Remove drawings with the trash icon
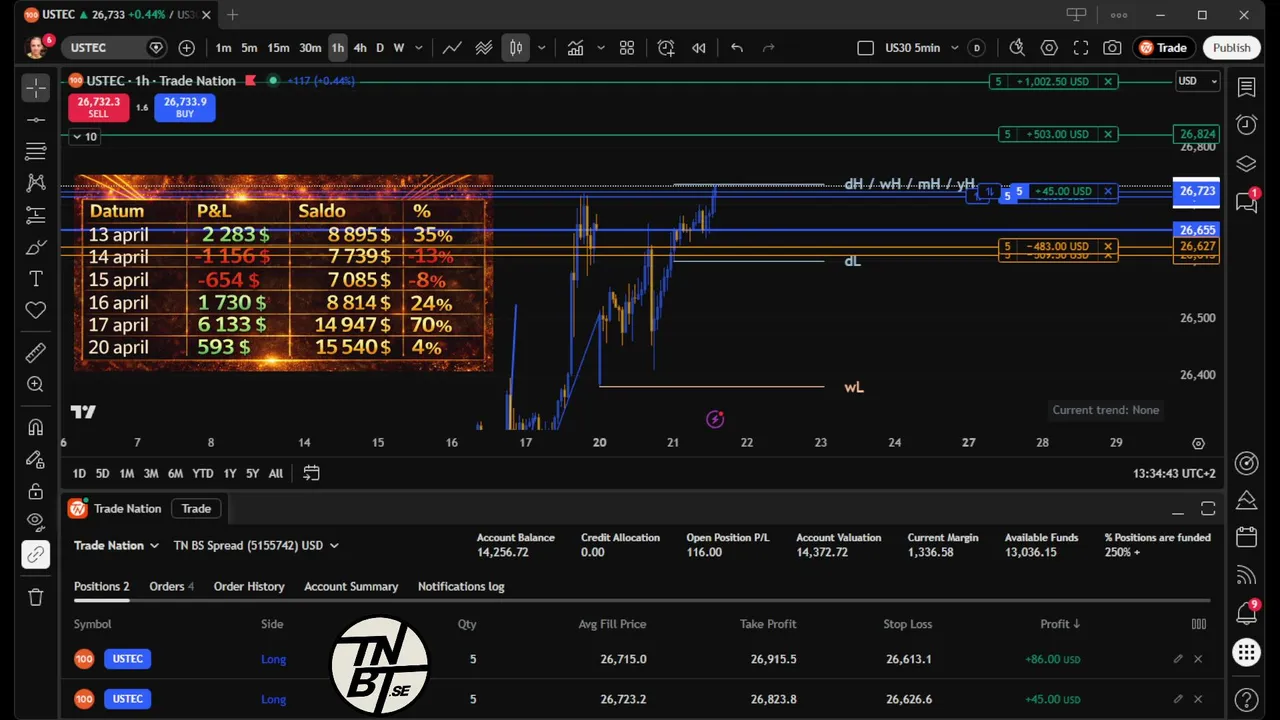Image resolution: width=1280 pixels, height=720 pixels. pos(36,597)
